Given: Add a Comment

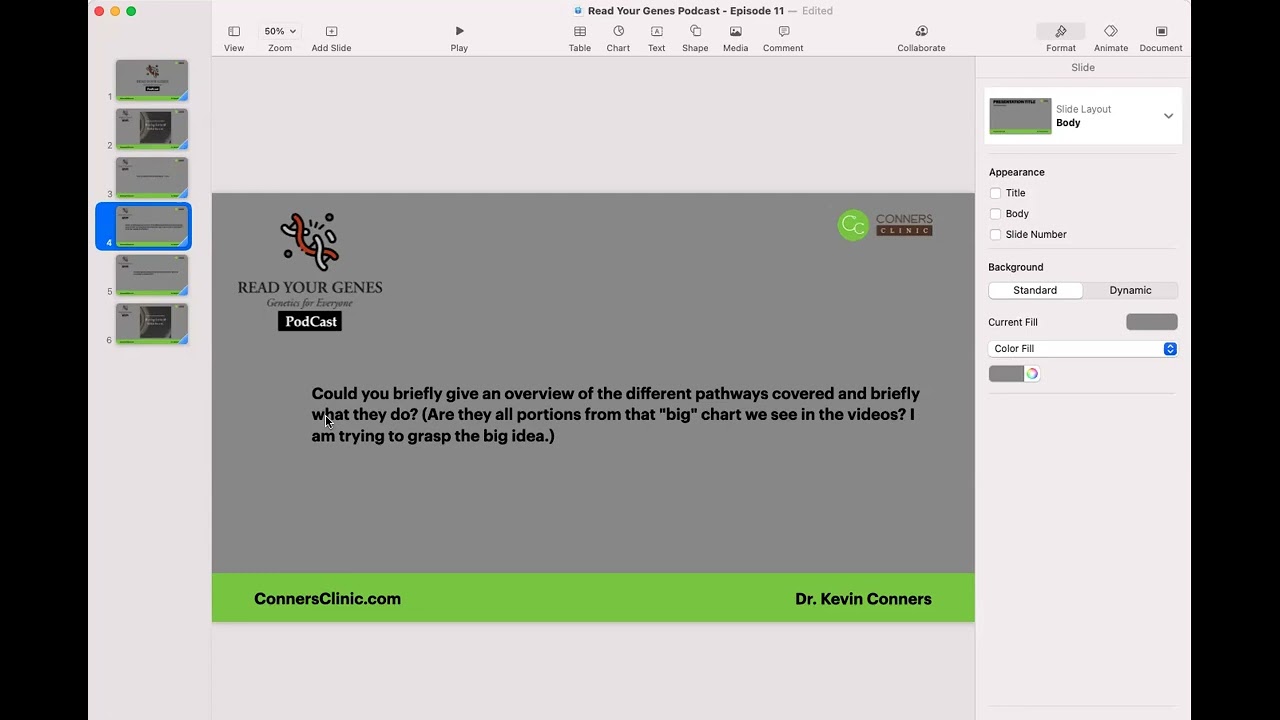Looking at the screenshot, I should (x=783, y=38).
